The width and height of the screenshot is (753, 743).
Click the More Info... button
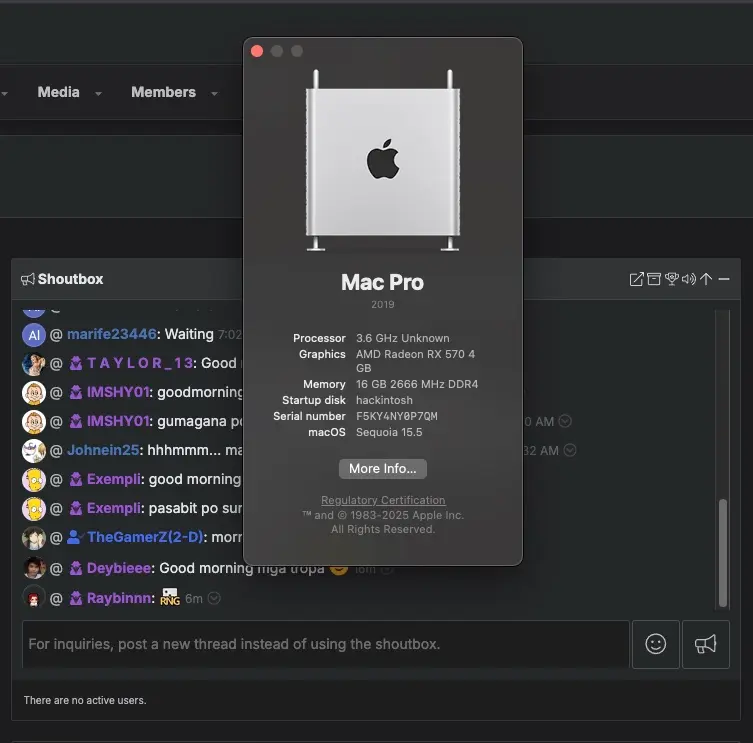(x=383, y=469)
